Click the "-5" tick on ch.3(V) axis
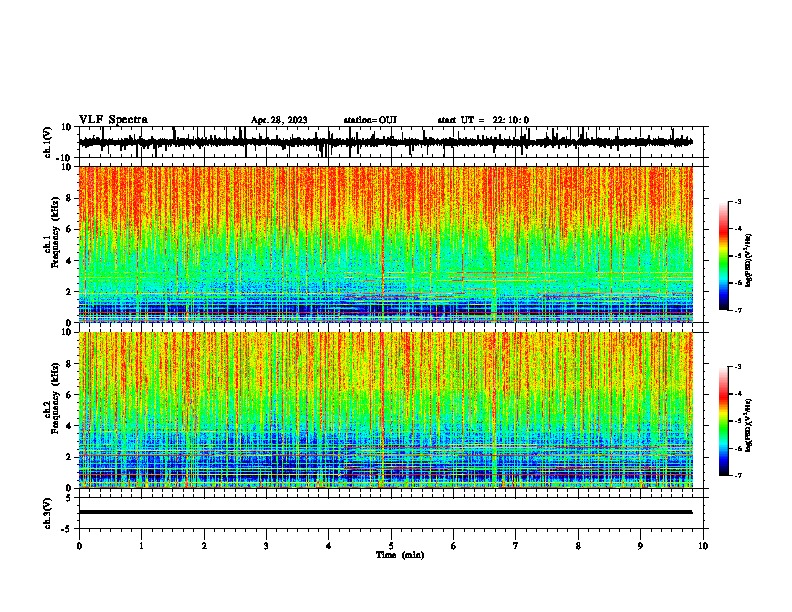Viewport: 792px width, 612px height. 67,529
